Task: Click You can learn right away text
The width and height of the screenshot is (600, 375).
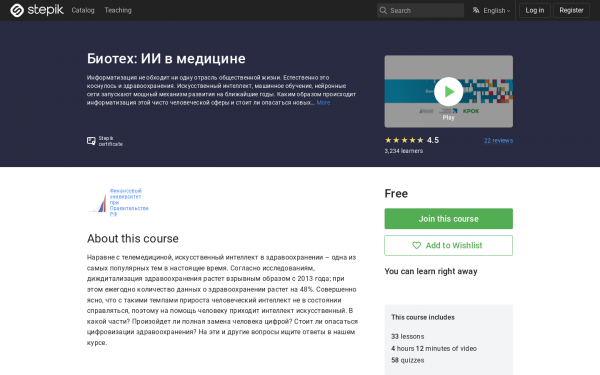Action: 431,271
